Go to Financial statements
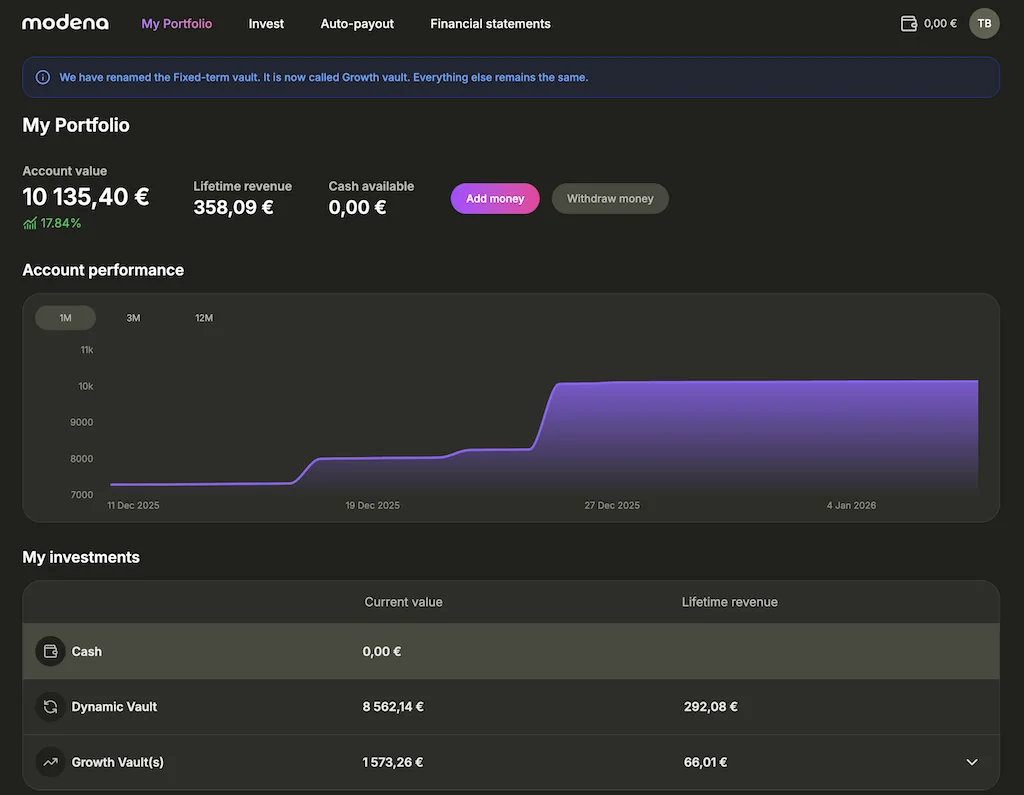Screen dimensions: 1024x795 pyautogui.click(x=490, y=23)
